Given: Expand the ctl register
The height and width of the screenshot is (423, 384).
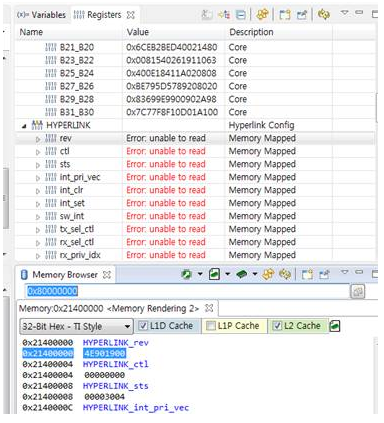Looking at the screenshot, I should [38, 152].
